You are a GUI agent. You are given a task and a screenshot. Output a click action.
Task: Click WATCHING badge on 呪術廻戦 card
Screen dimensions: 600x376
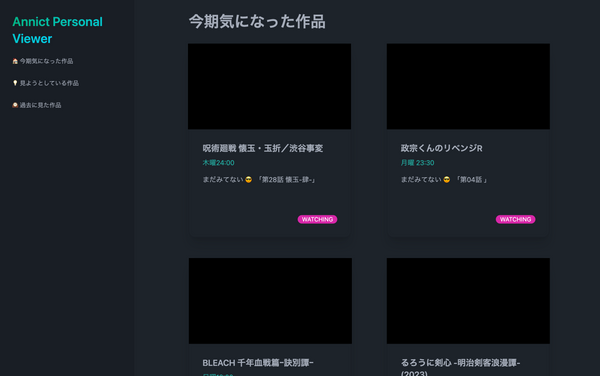coord(317,219)
